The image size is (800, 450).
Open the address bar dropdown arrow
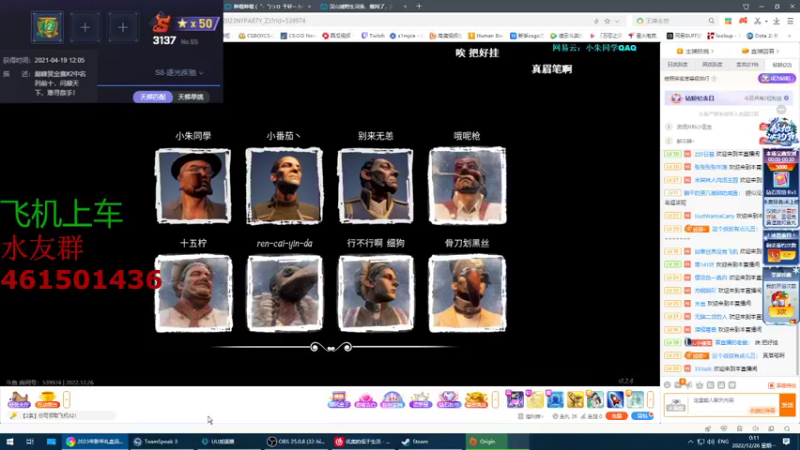[x=617, y=21]
